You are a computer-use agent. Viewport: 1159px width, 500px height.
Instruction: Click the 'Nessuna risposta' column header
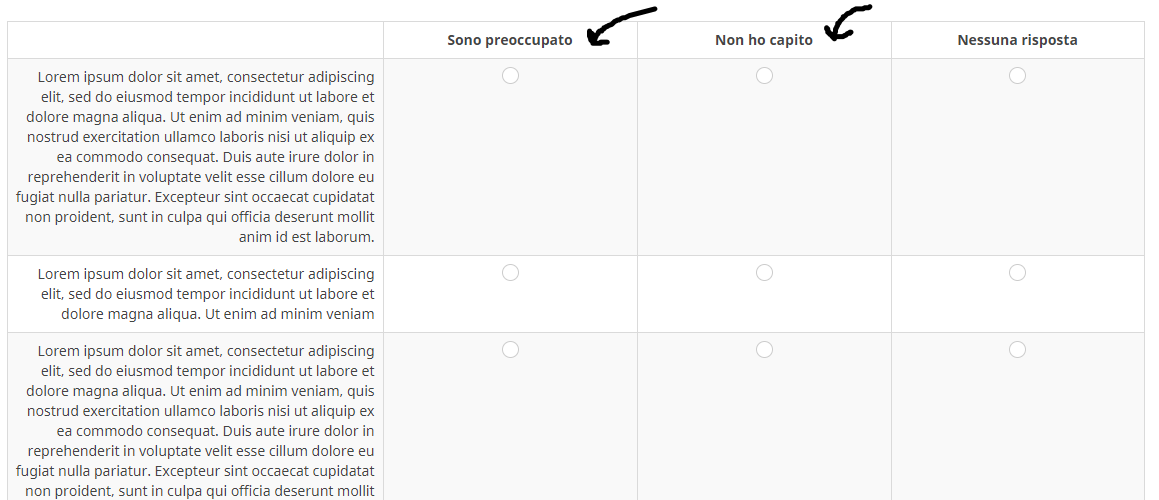tap(1017, 40)
